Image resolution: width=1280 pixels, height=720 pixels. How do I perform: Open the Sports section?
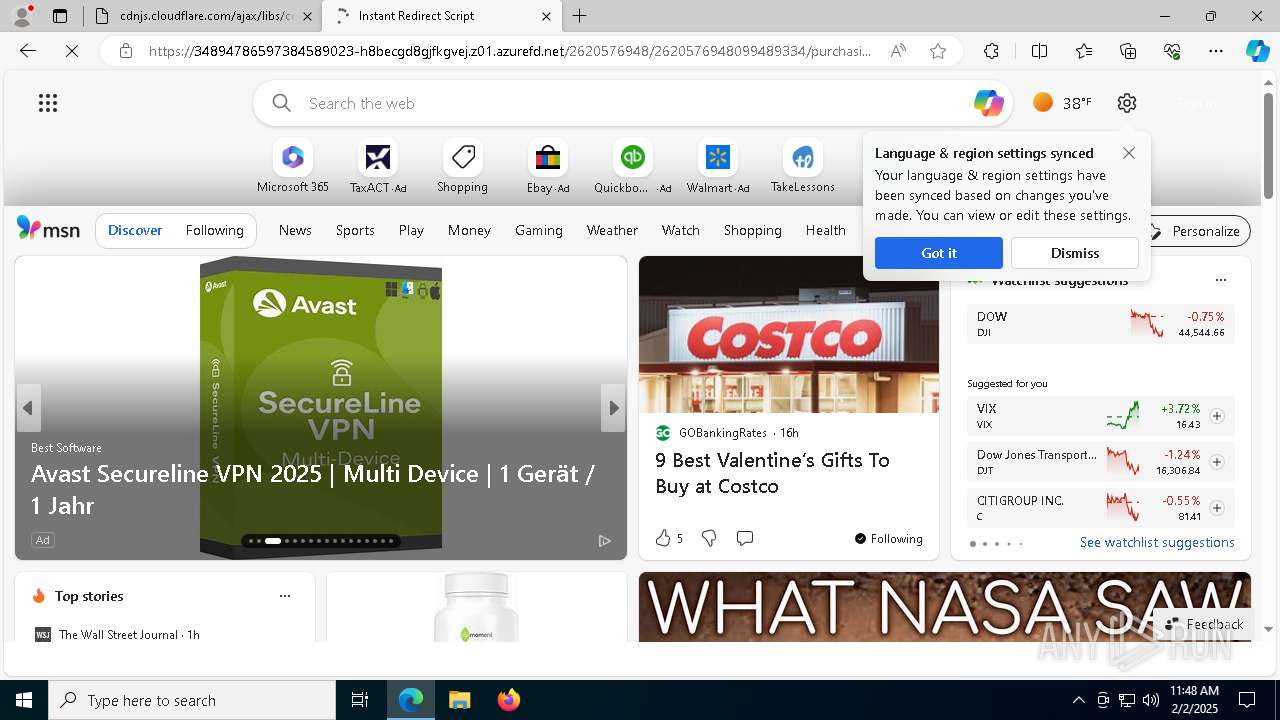click(355, 230)
